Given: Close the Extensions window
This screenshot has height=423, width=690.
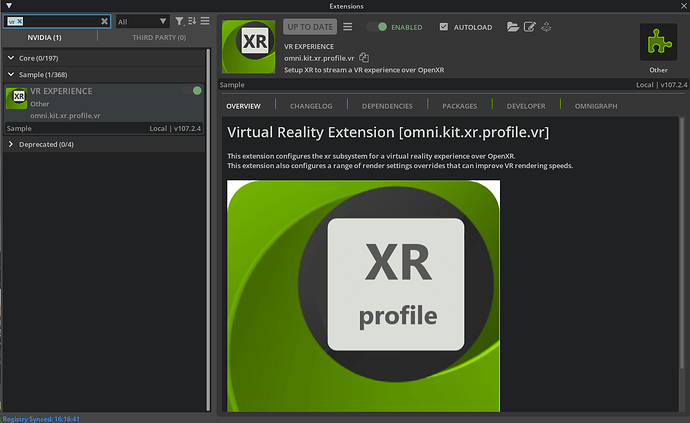Looking at the screenshot, I should pos(684,6).
